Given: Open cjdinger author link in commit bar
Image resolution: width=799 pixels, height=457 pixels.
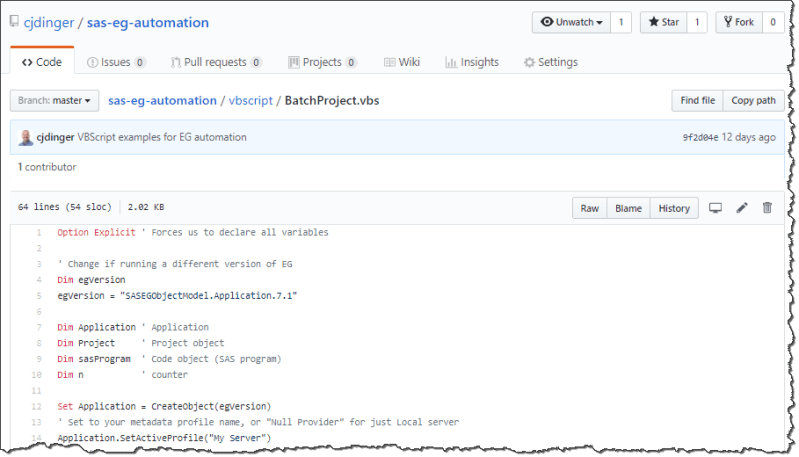Looking at the screenshot, I should pos(56,137).
